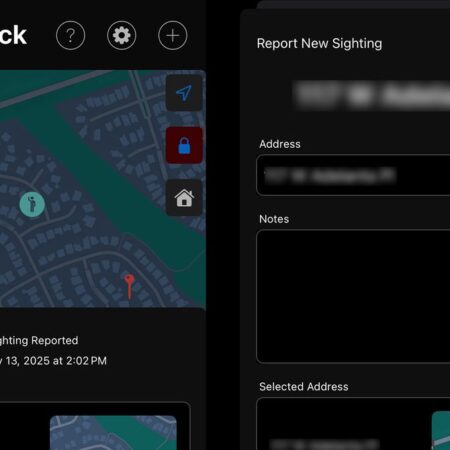
Task: Select the red pin on the map
Action: [129, 287]
